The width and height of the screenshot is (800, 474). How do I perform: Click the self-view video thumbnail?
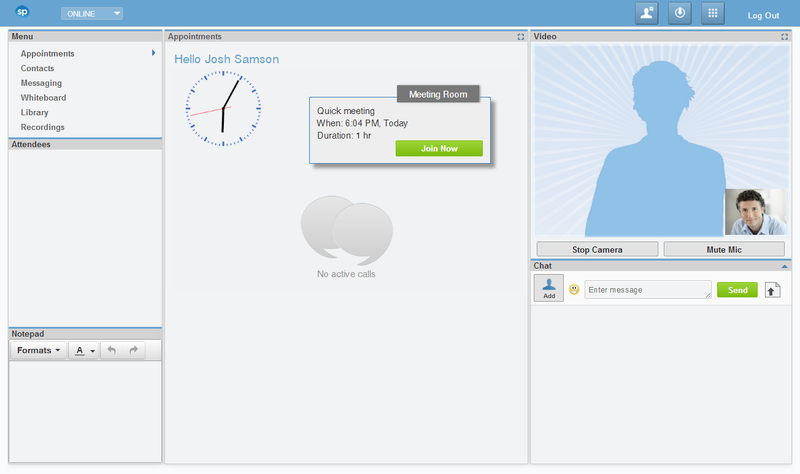756,212
